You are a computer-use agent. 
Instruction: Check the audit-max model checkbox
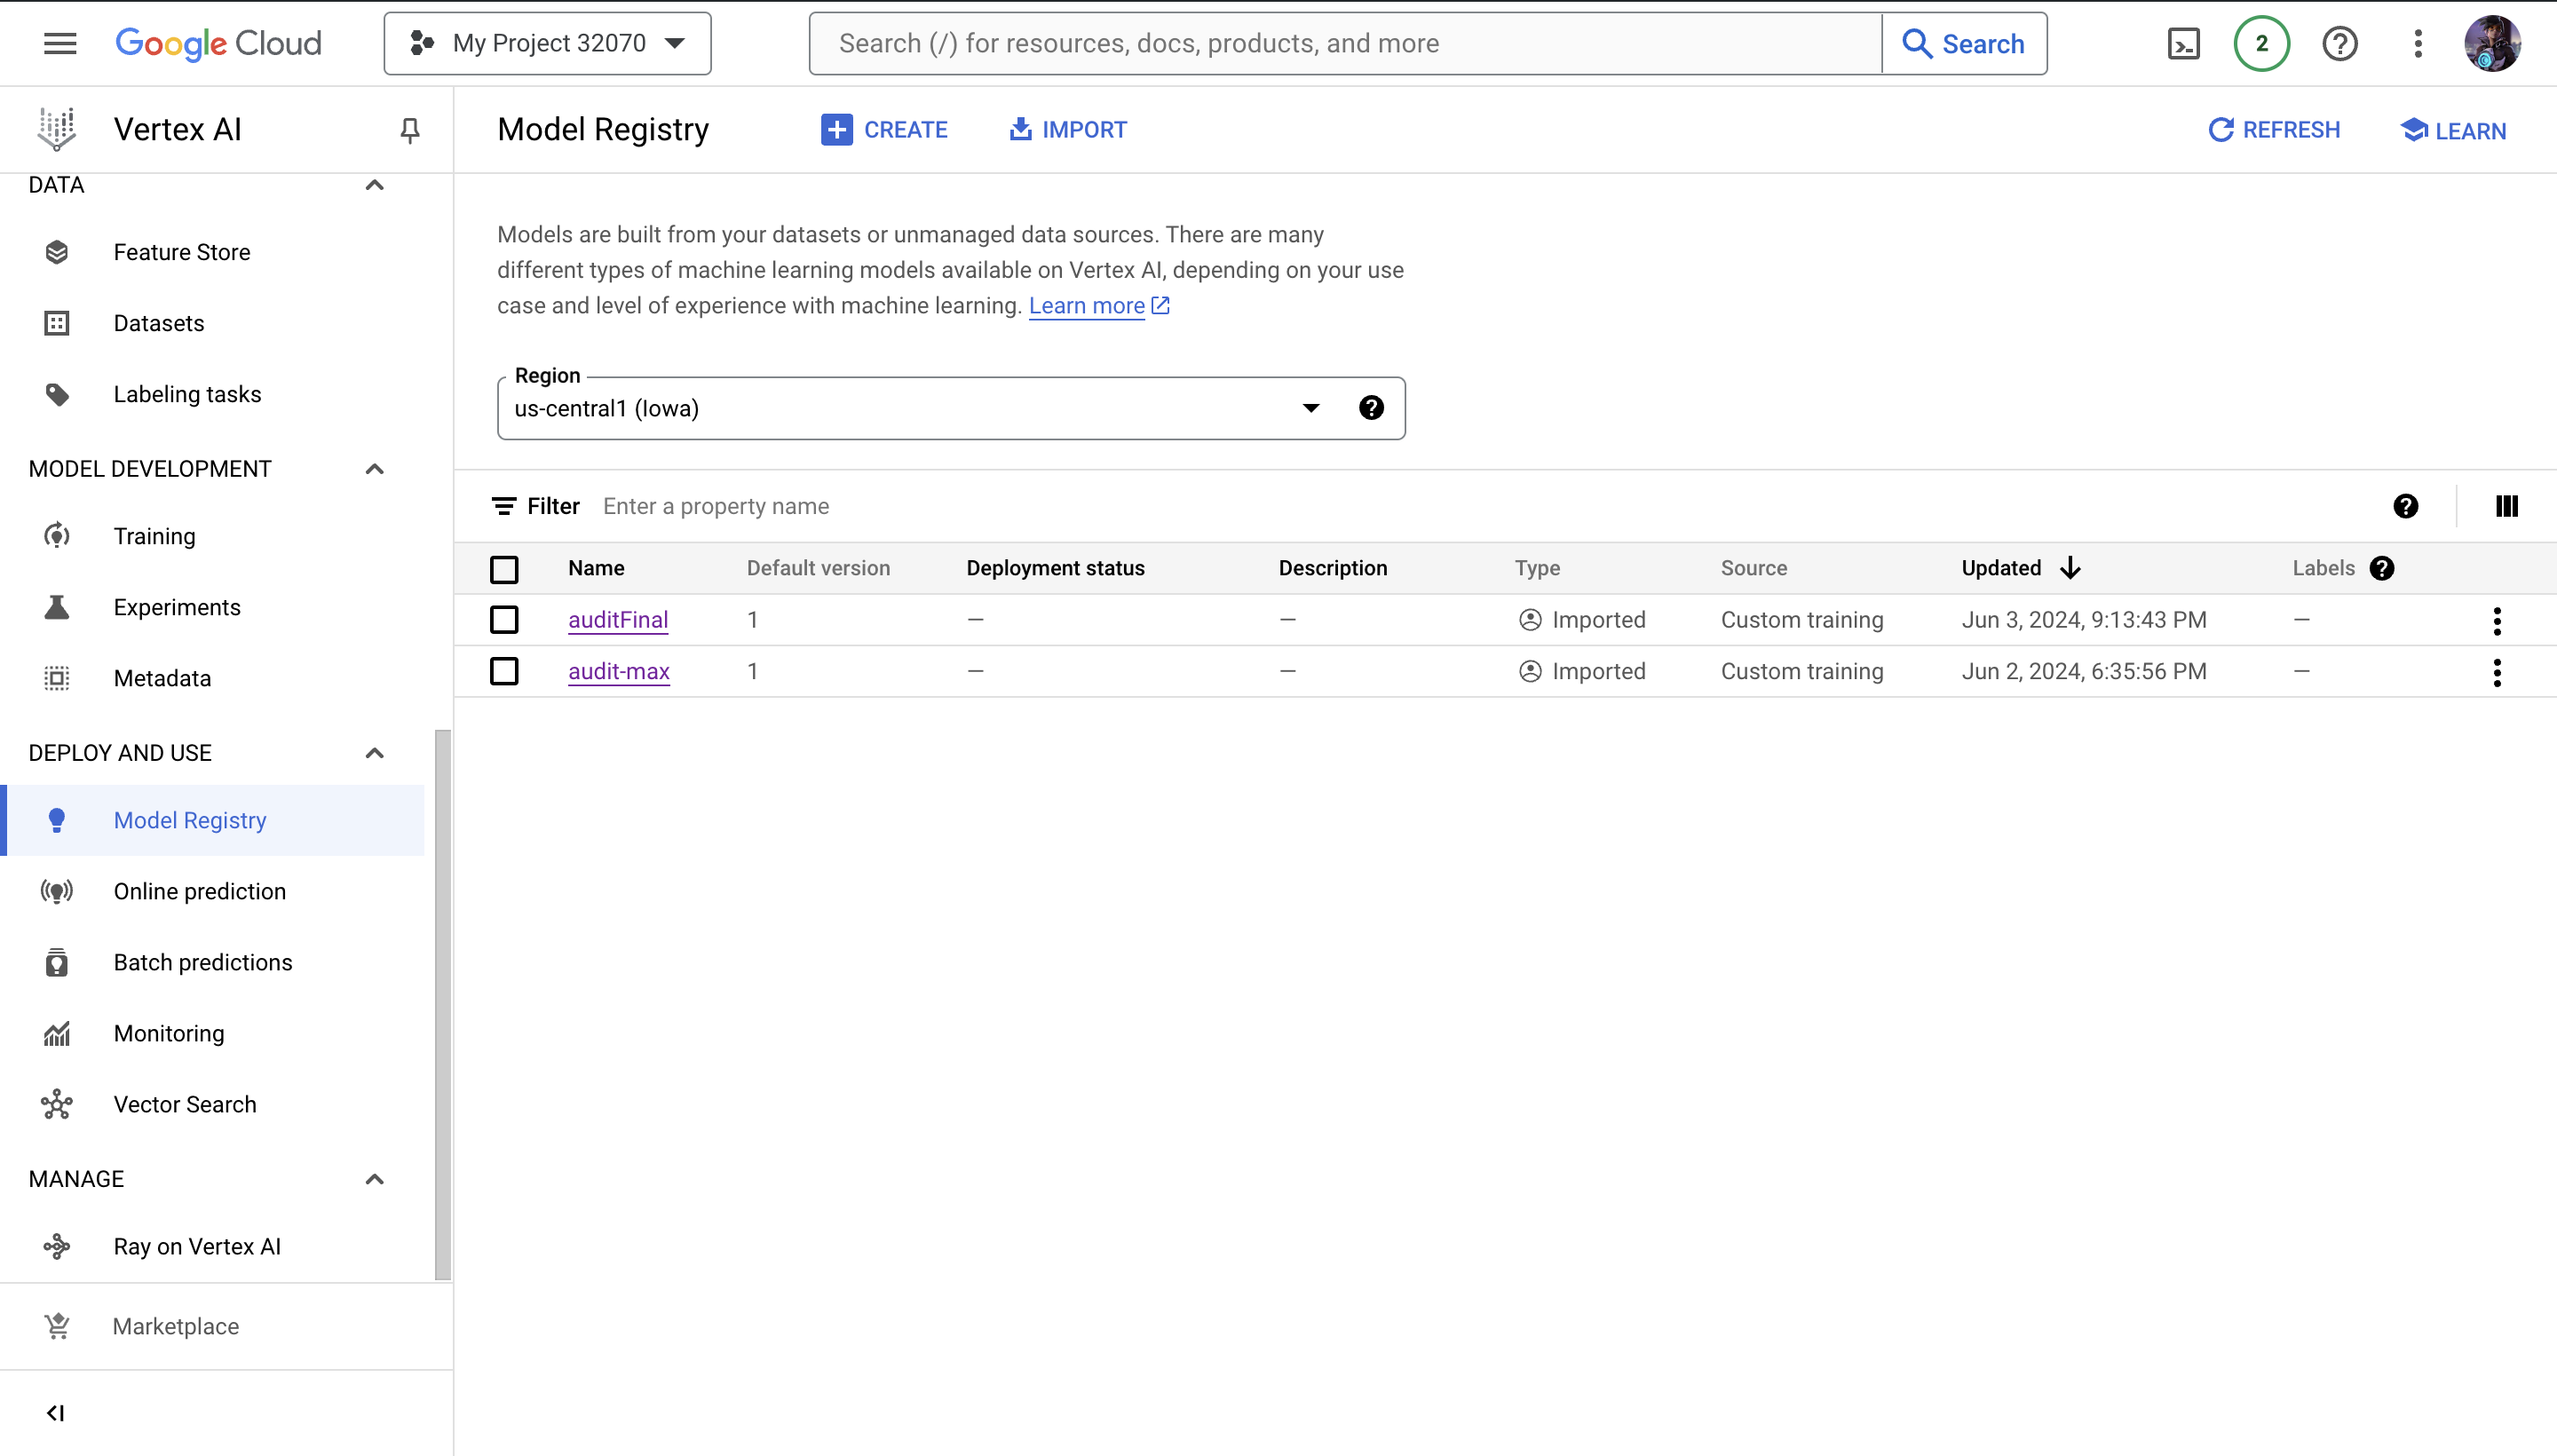tap(504, 671)
